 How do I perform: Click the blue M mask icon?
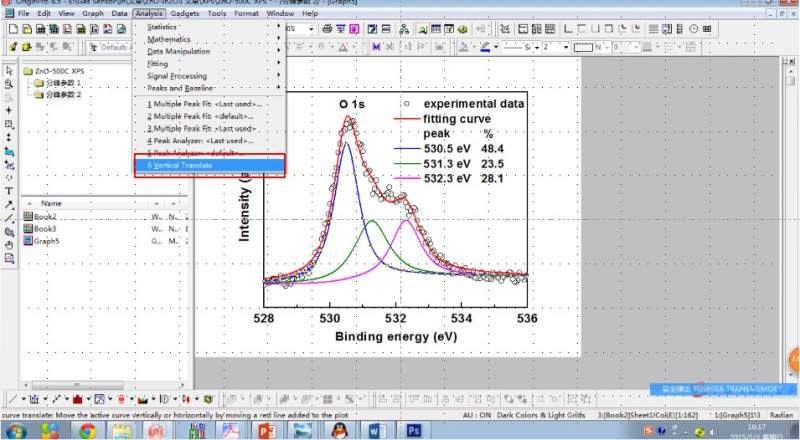tap(377, 47)
